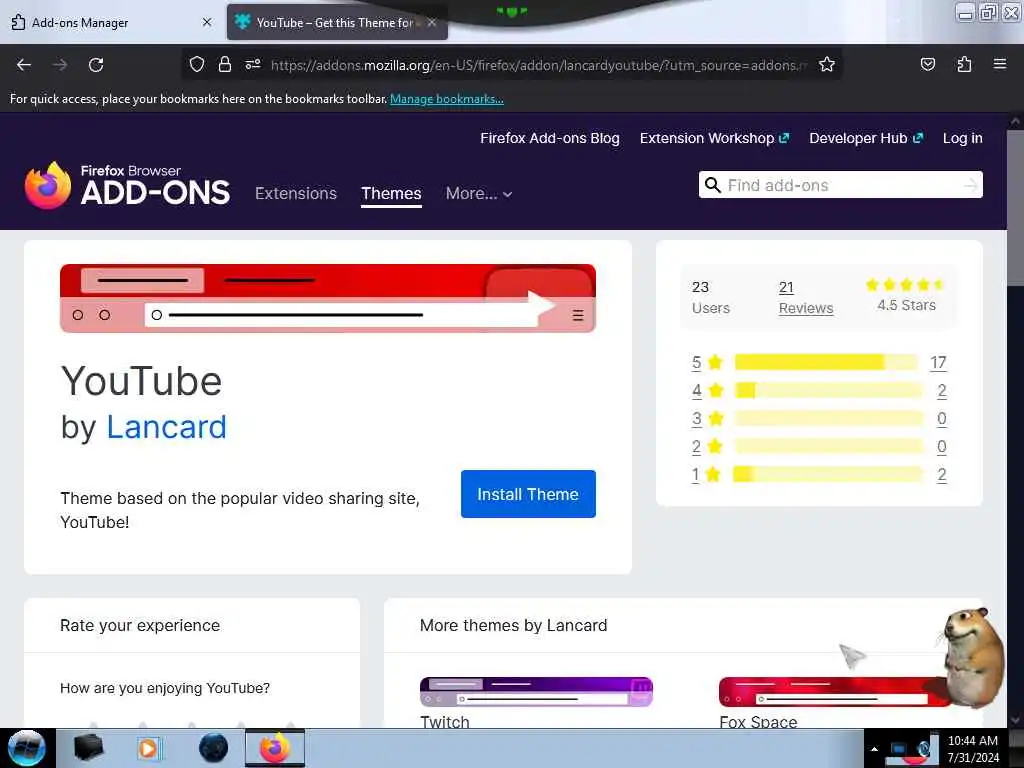Click the 23 Users count text

point(711,298)
